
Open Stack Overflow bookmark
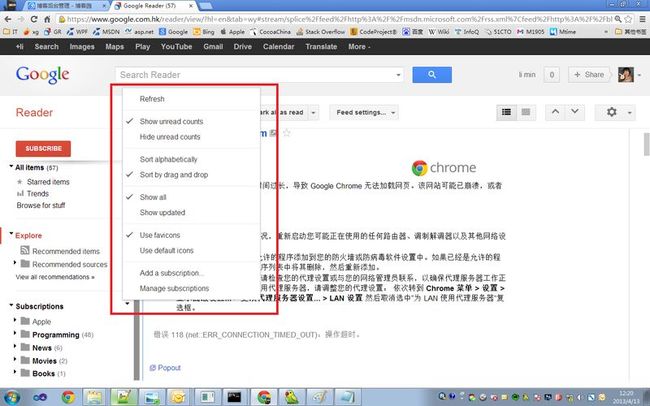pos(321,32)
